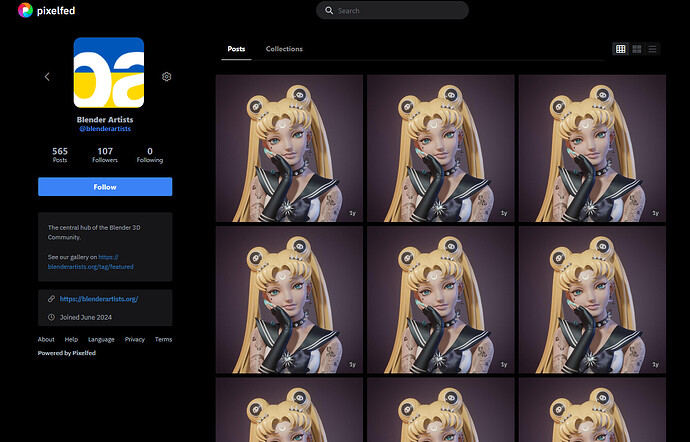This screenshot has height=442, width=690.
Task: Open right post thumbnail in top row
Action: [x=592, y=148]
